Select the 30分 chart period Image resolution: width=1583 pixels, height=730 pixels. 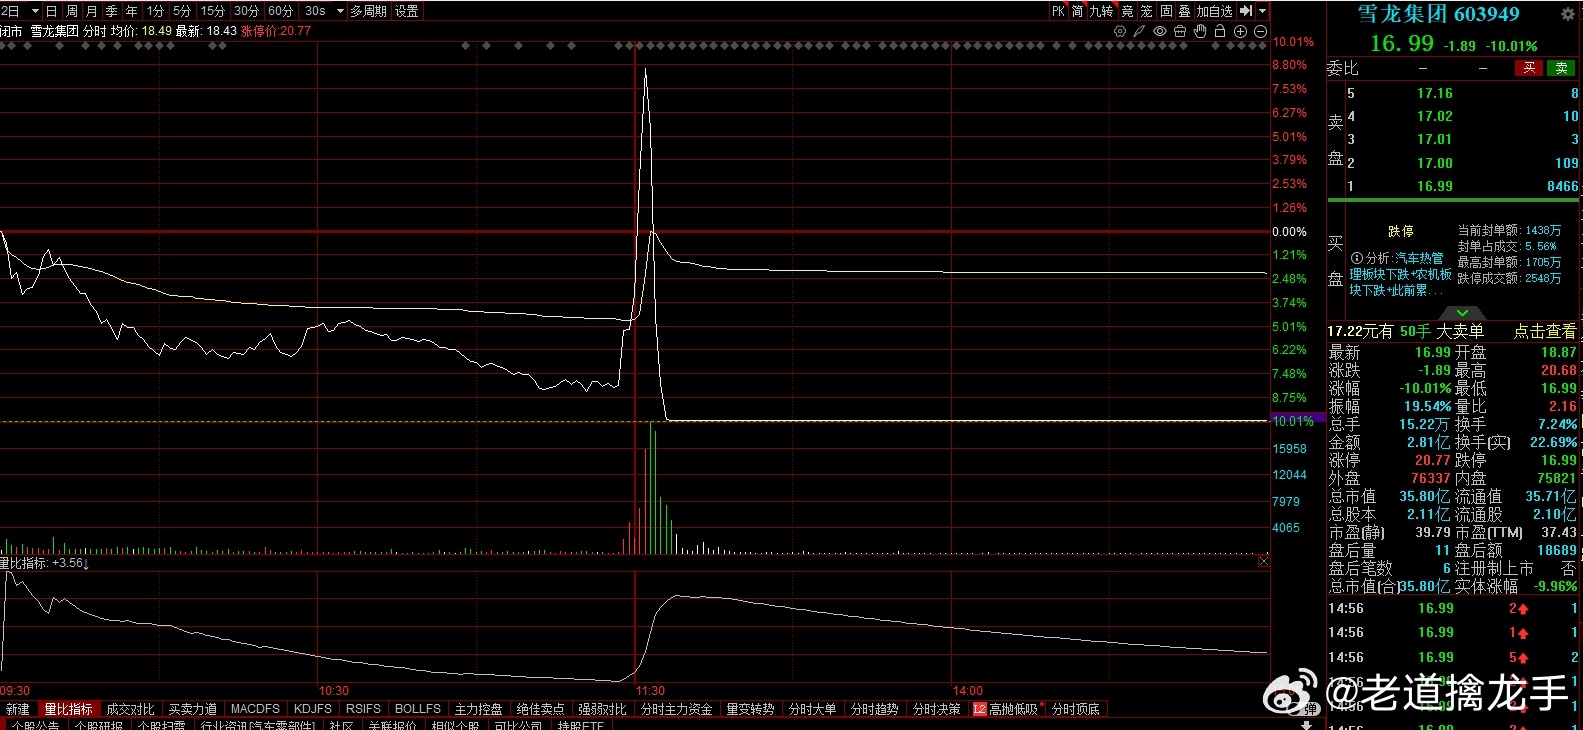pyautogui.click(x=247, y=11)
